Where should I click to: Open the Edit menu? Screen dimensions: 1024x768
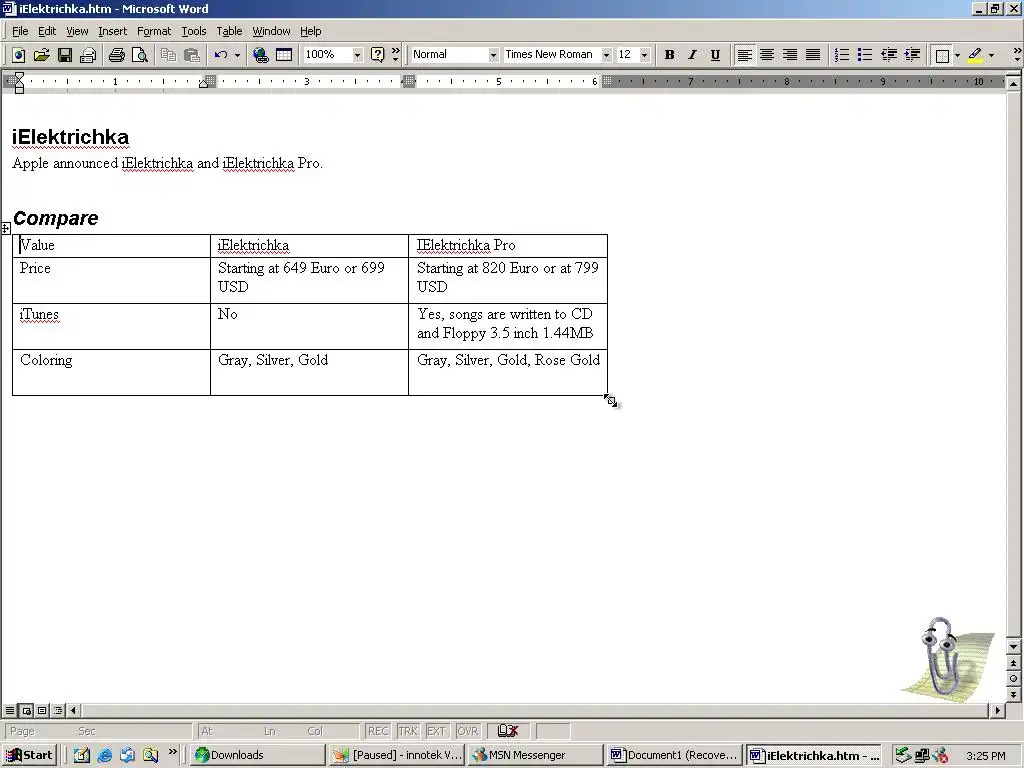tap(46, 31)
